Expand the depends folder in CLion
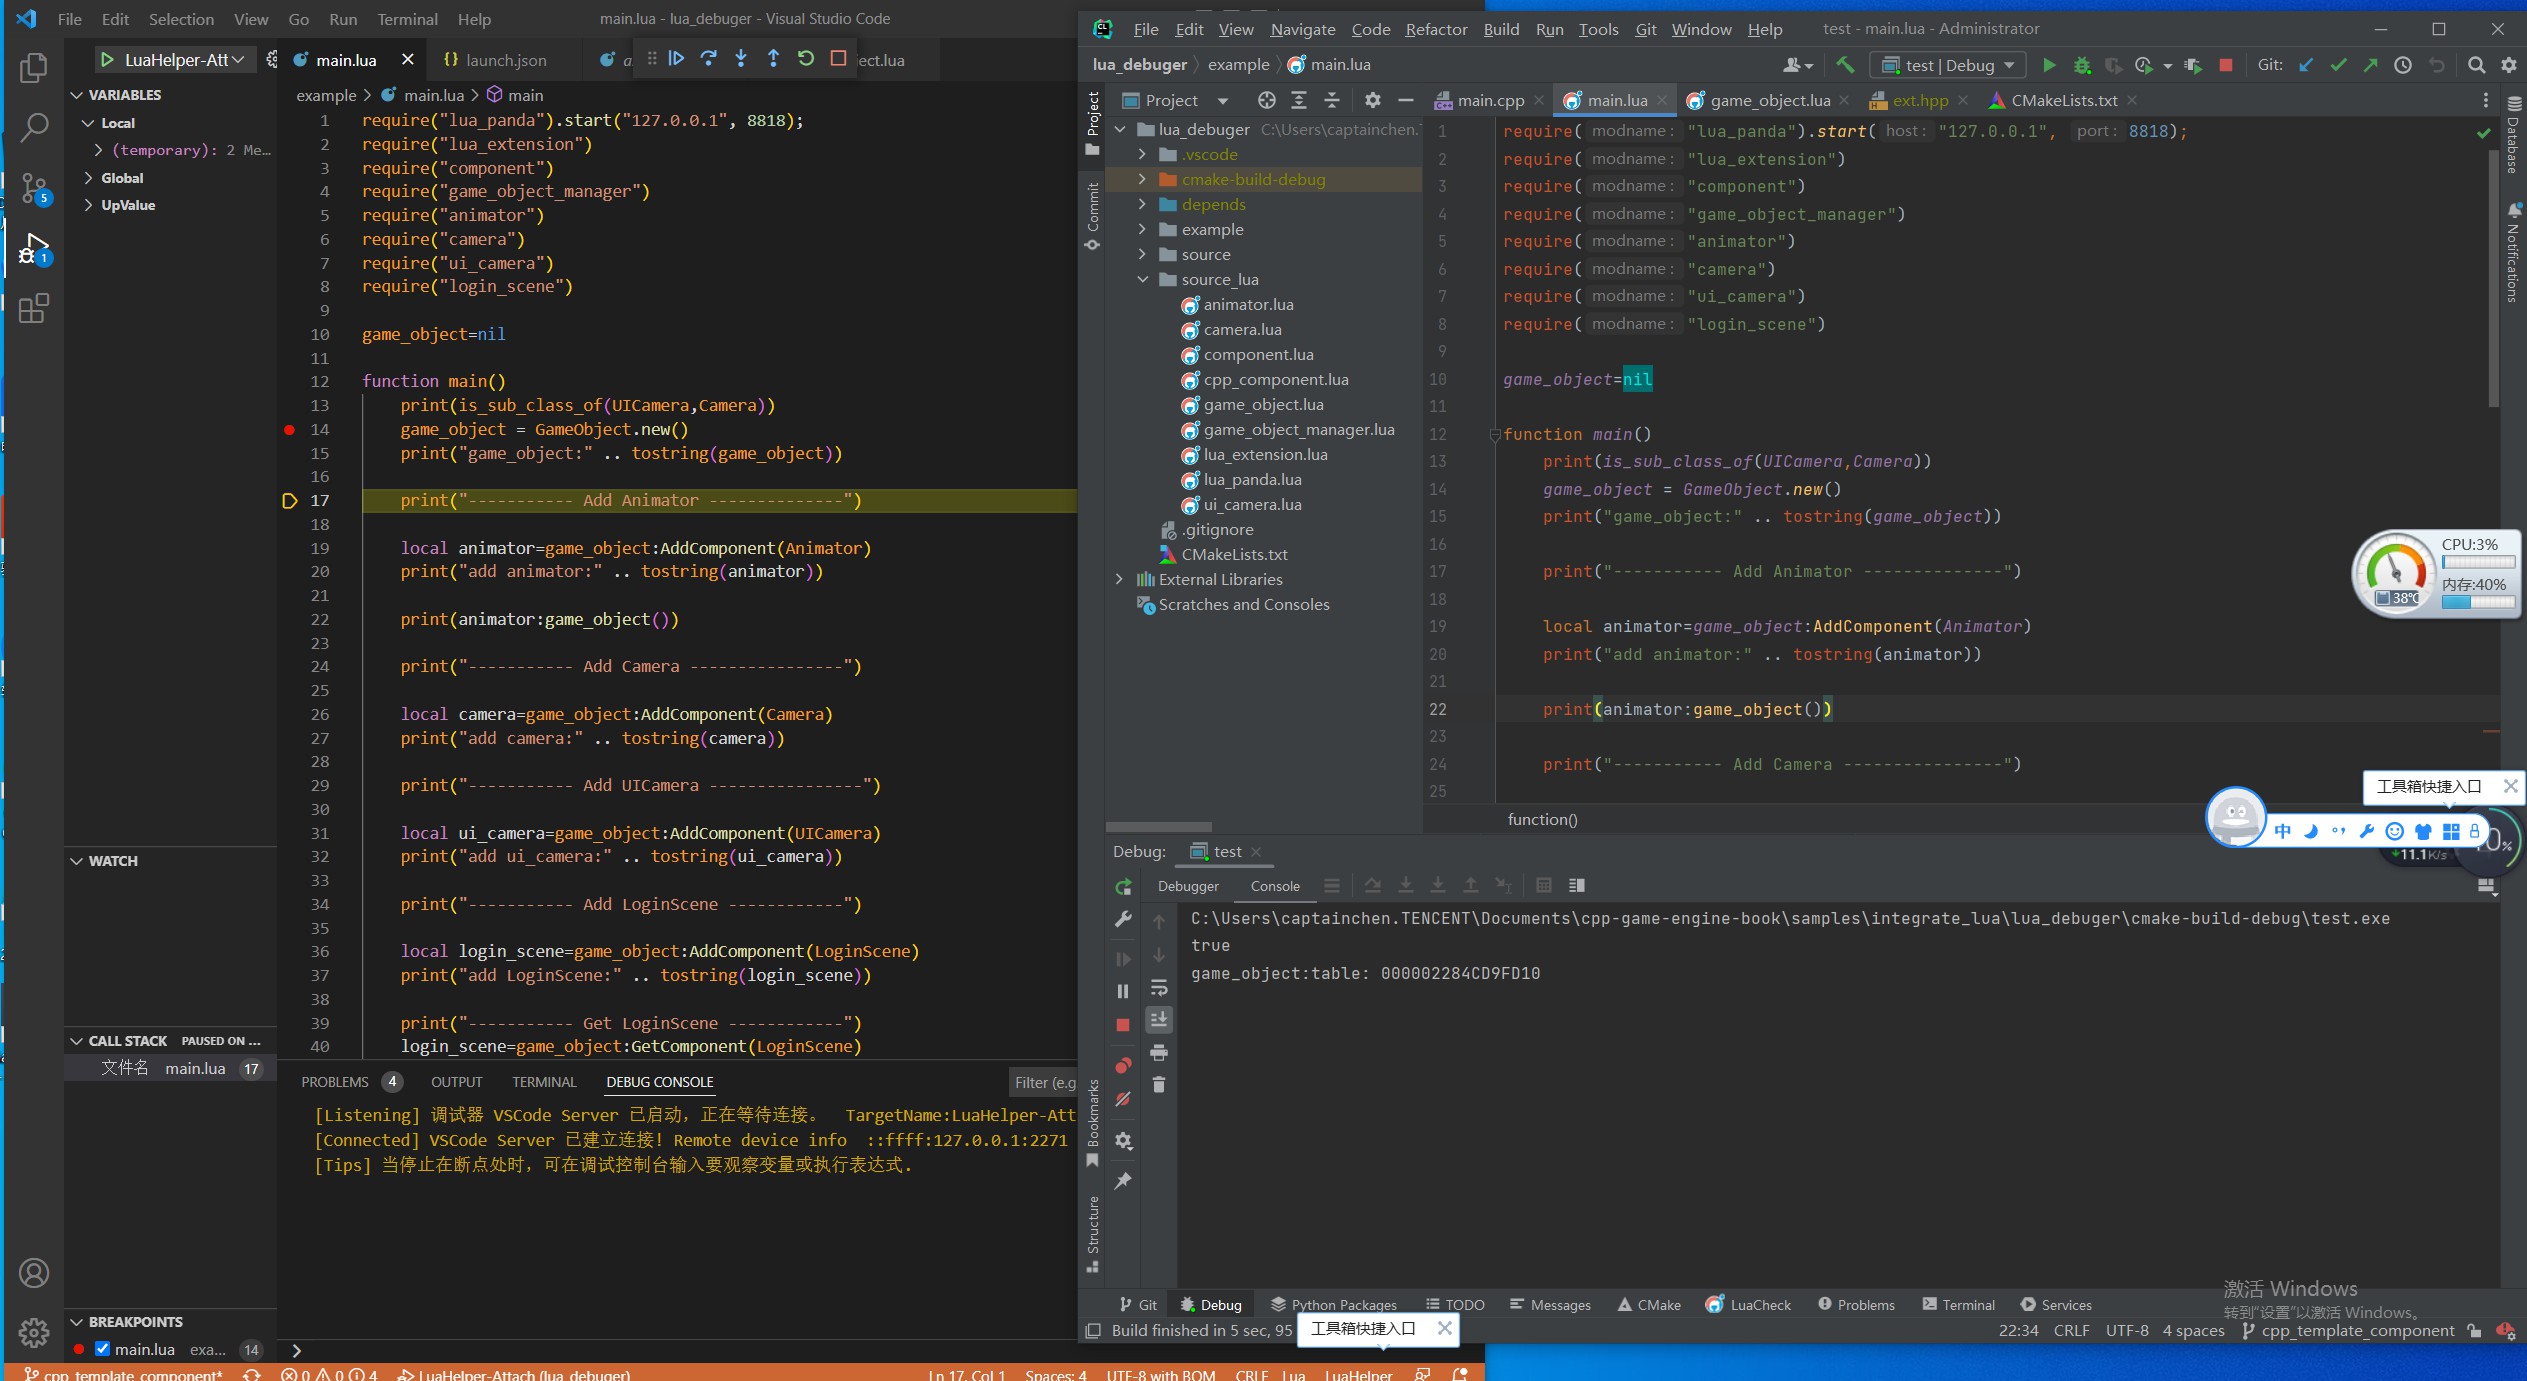2527x1381 pixels. (1142, 204)
